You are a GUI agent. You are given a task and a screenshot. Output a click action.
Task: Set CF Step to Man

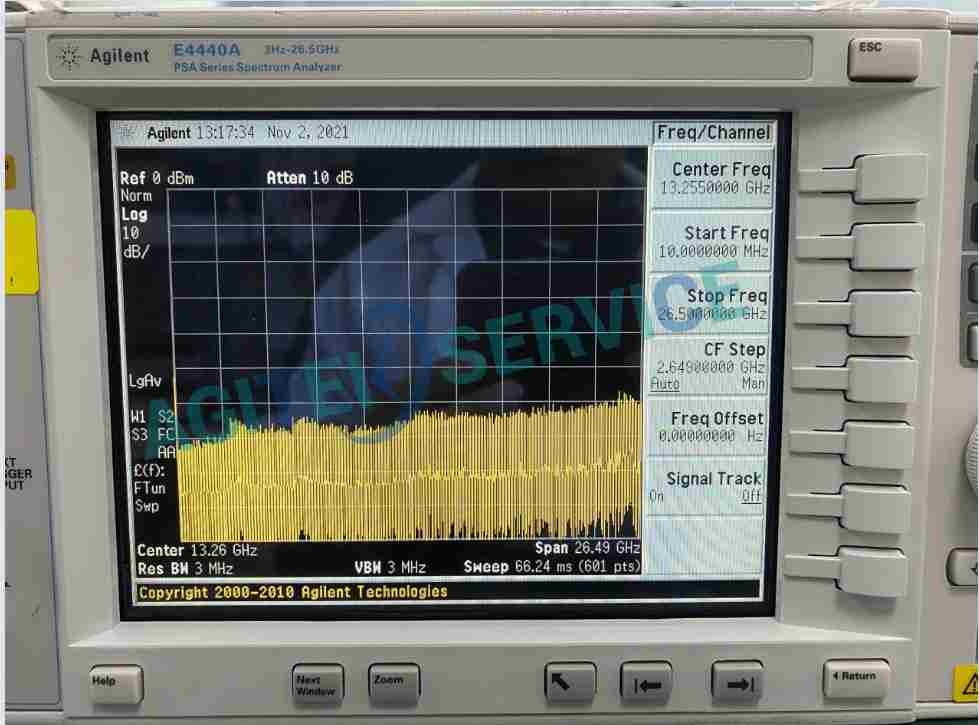753,384
